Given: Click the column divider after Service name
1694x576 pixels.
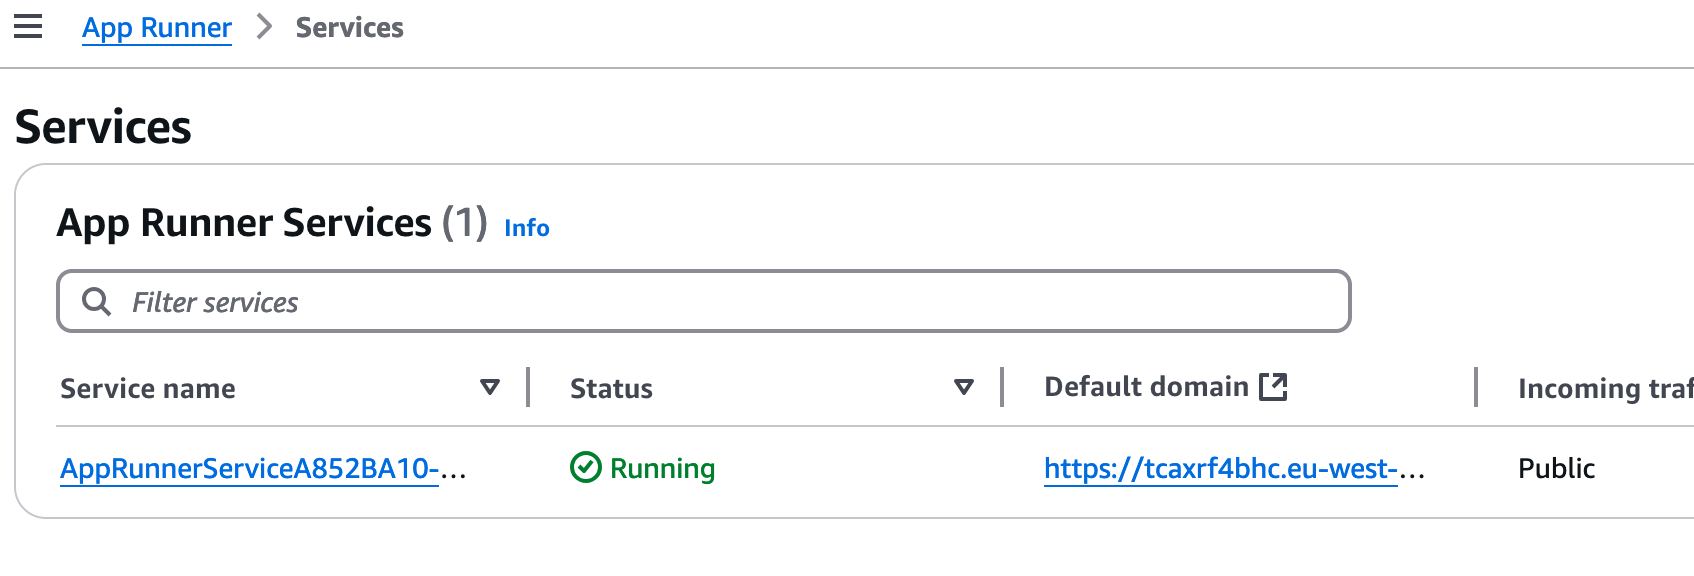Looking at the screenshot, I should (528, 387).
